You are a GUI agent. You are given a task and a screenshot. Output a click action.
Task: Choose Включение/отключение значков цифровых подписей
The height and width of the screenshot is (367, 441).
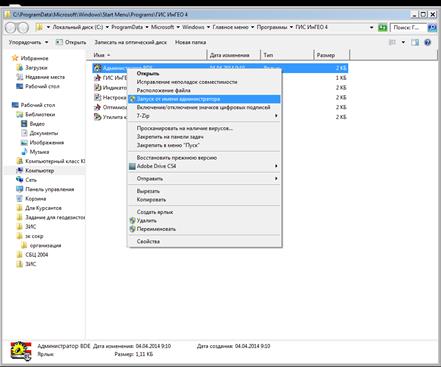(204, 107)
